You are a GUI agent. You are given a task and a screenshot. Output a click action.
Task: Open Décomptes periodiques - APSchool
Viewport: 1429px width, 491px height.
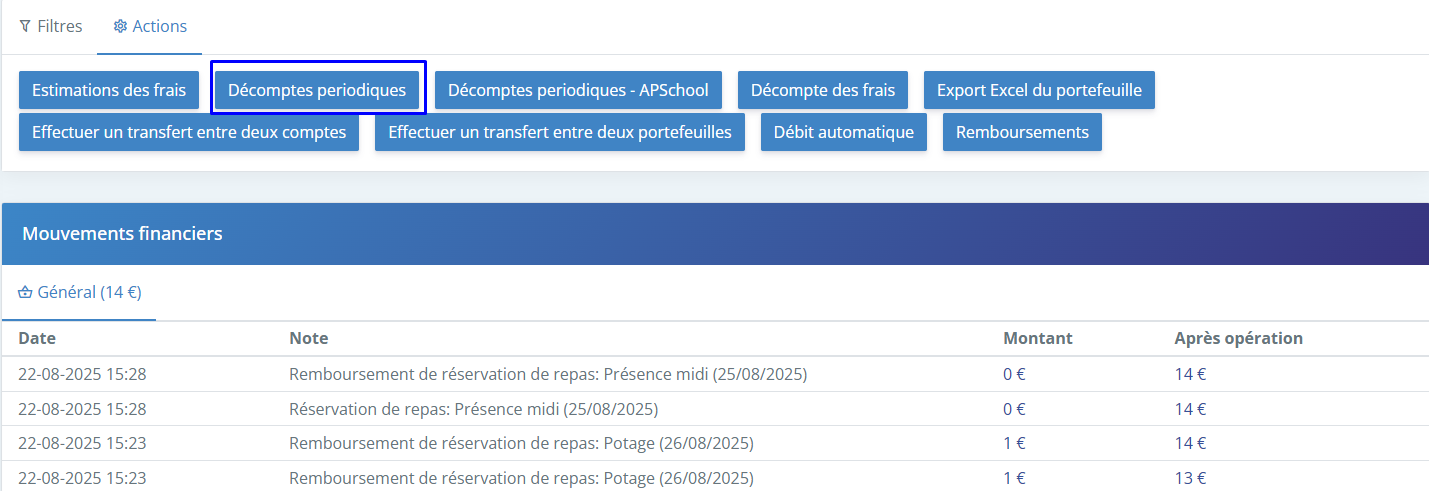click(578, 90)
